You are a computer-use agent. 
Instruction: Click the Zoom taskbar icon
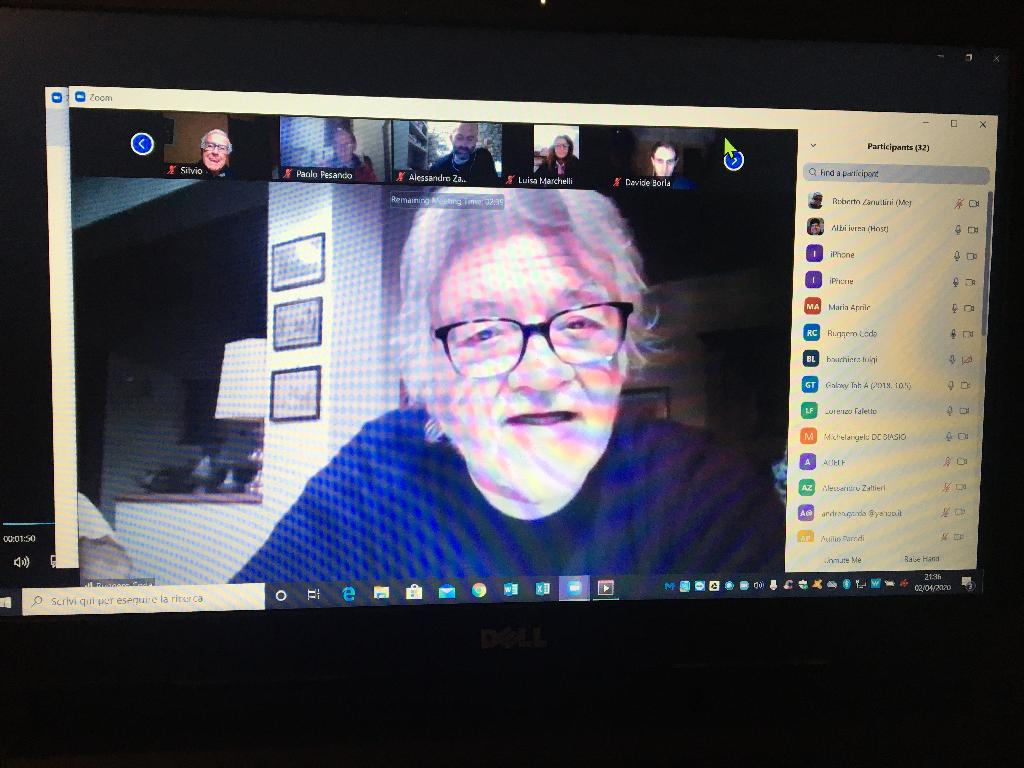(x=574, y=588)
